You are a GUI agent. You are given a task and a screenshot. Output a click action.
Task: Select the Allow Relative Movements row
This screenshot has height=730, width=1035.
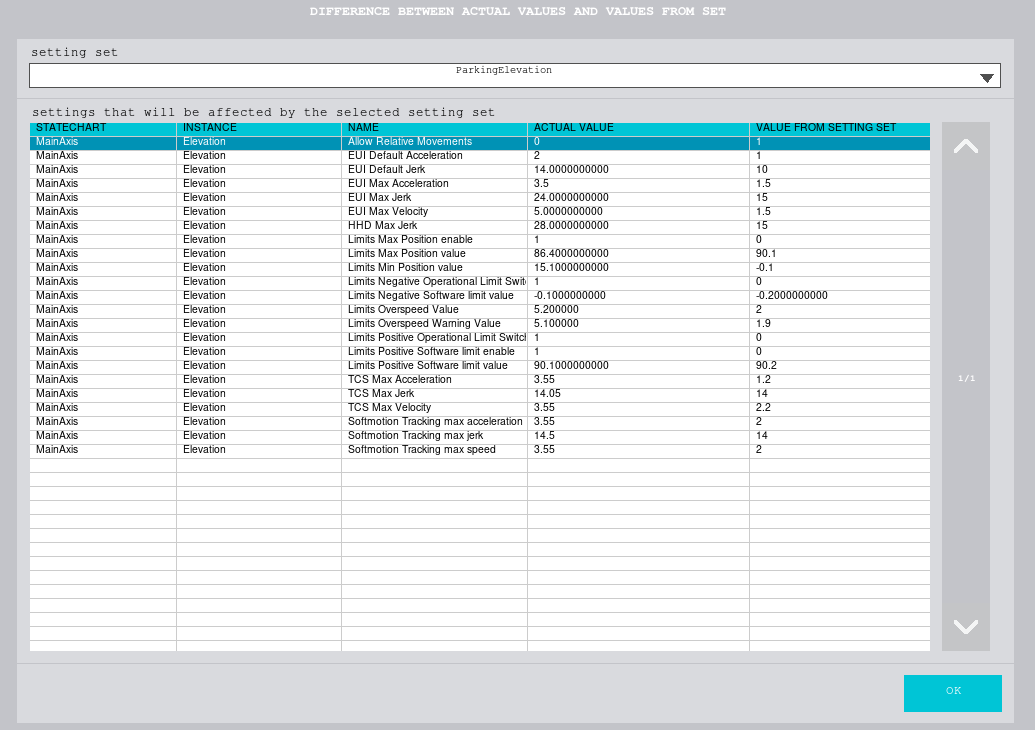tap(480, 142)
